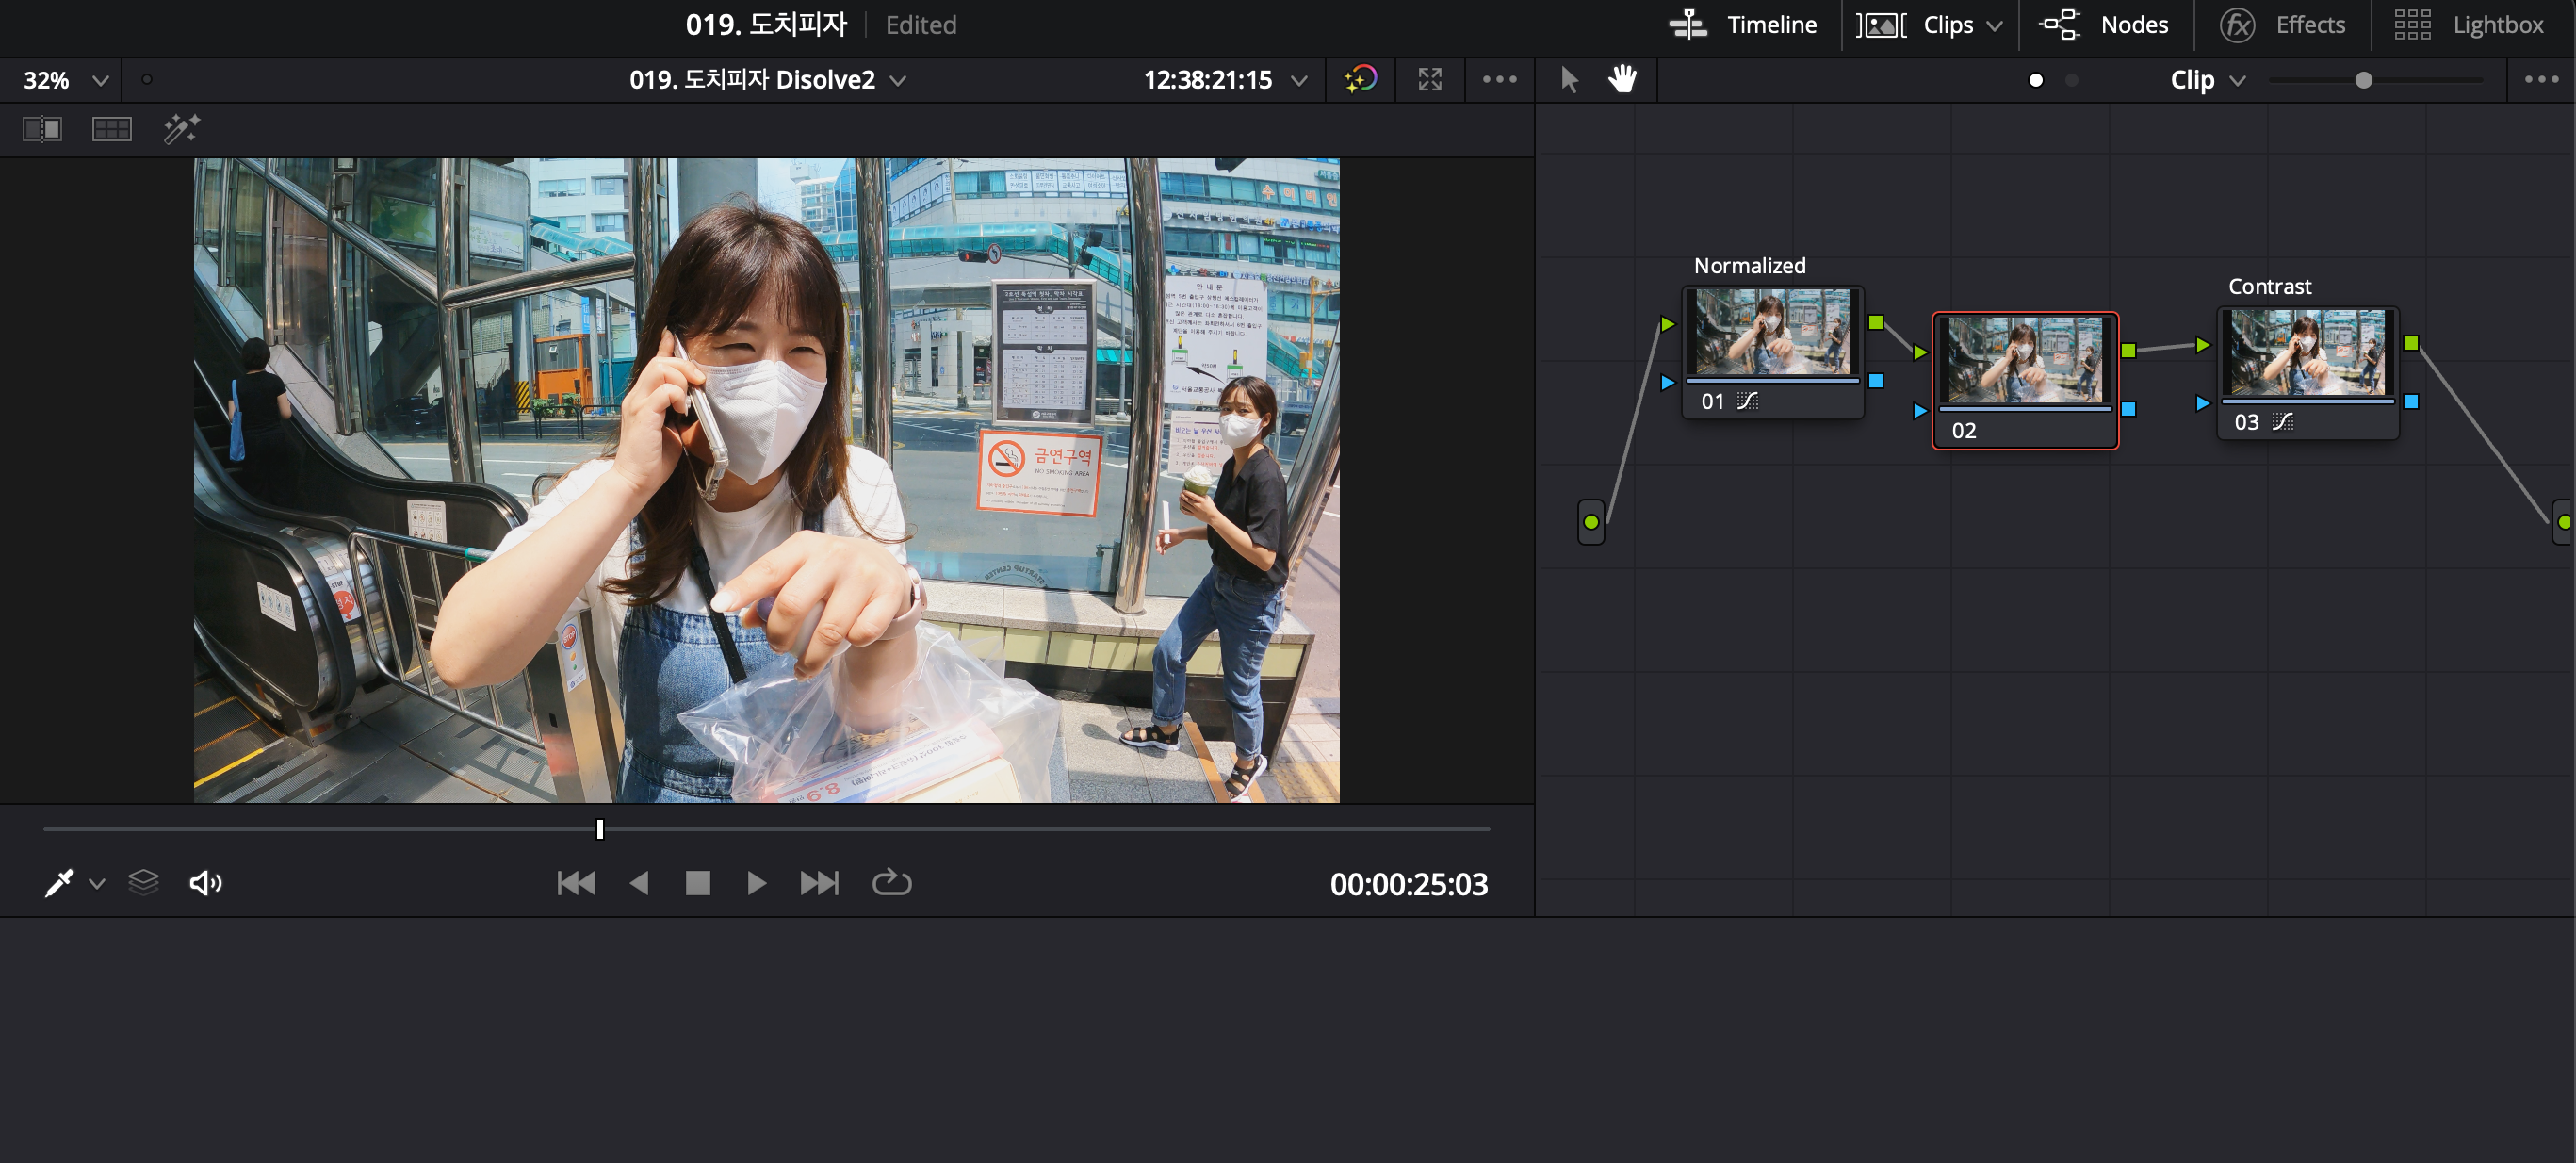2576x1163 pixels.
Task: Click the magic wand highlight icon
Action: click(181, 129)
